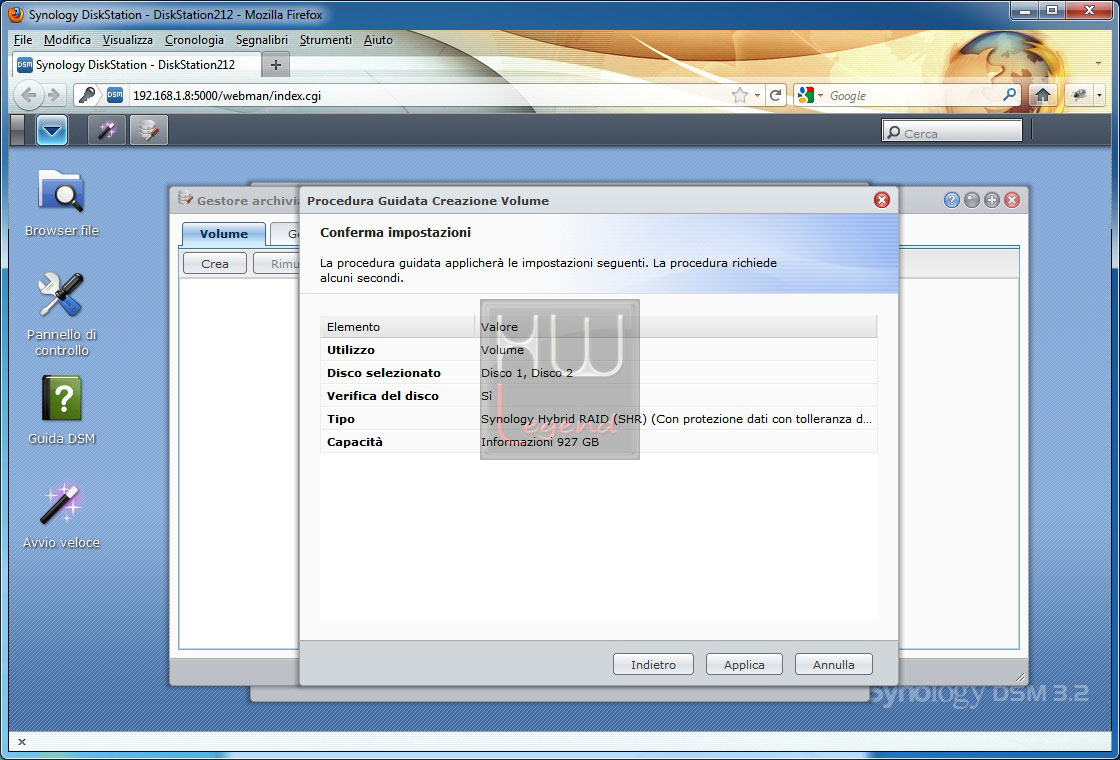Screen dimensions: 1120x760
Task: Click the magic wand taskbar icon
Action: pos(106,130)
